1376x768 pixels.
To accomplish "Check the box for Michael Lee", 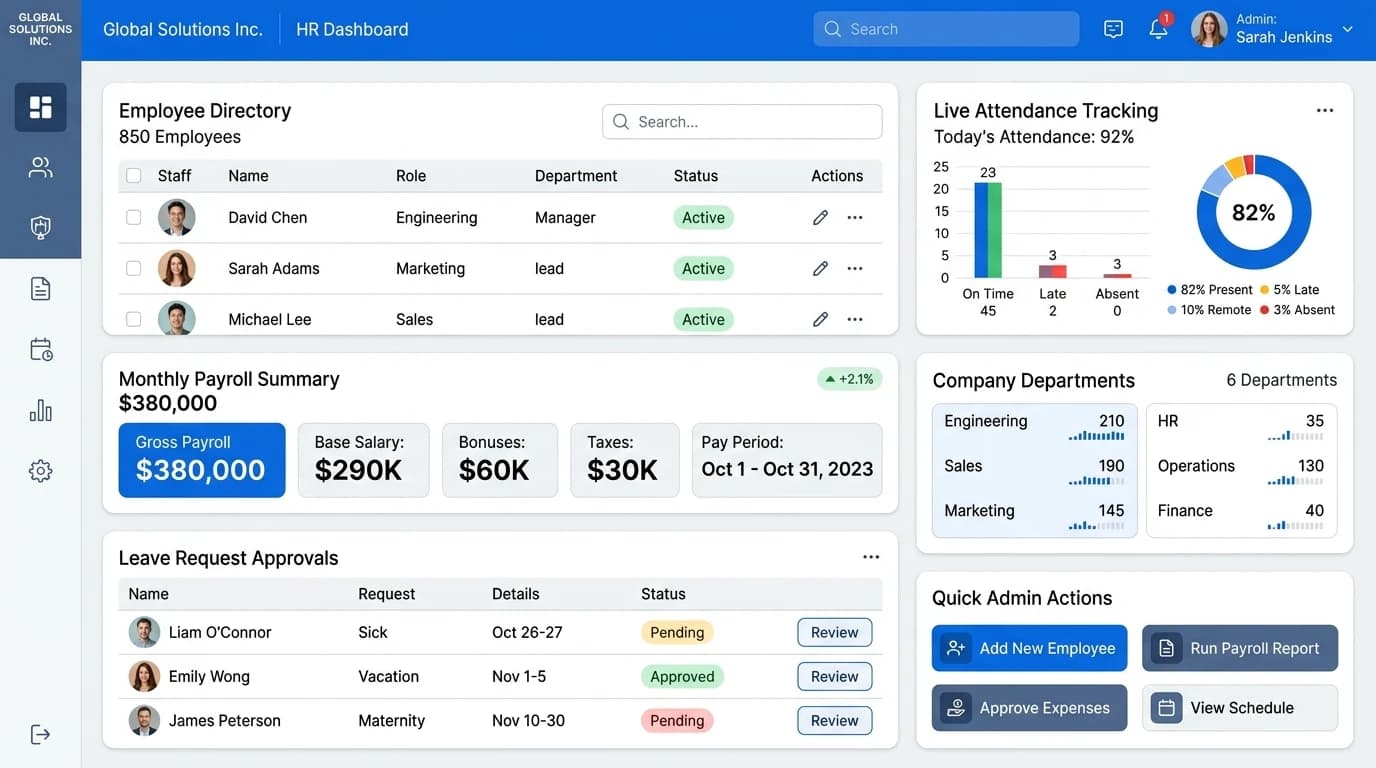I will (134, 320).
